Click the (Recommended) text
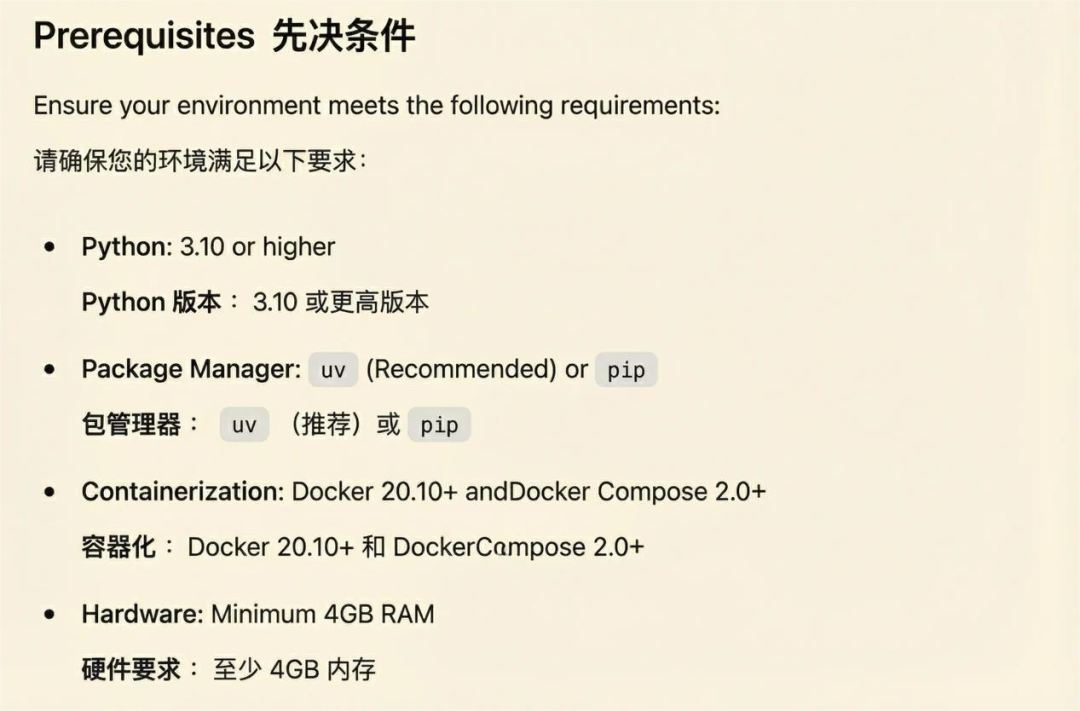This screenshot has width=1080, height=711. (461, 369)
